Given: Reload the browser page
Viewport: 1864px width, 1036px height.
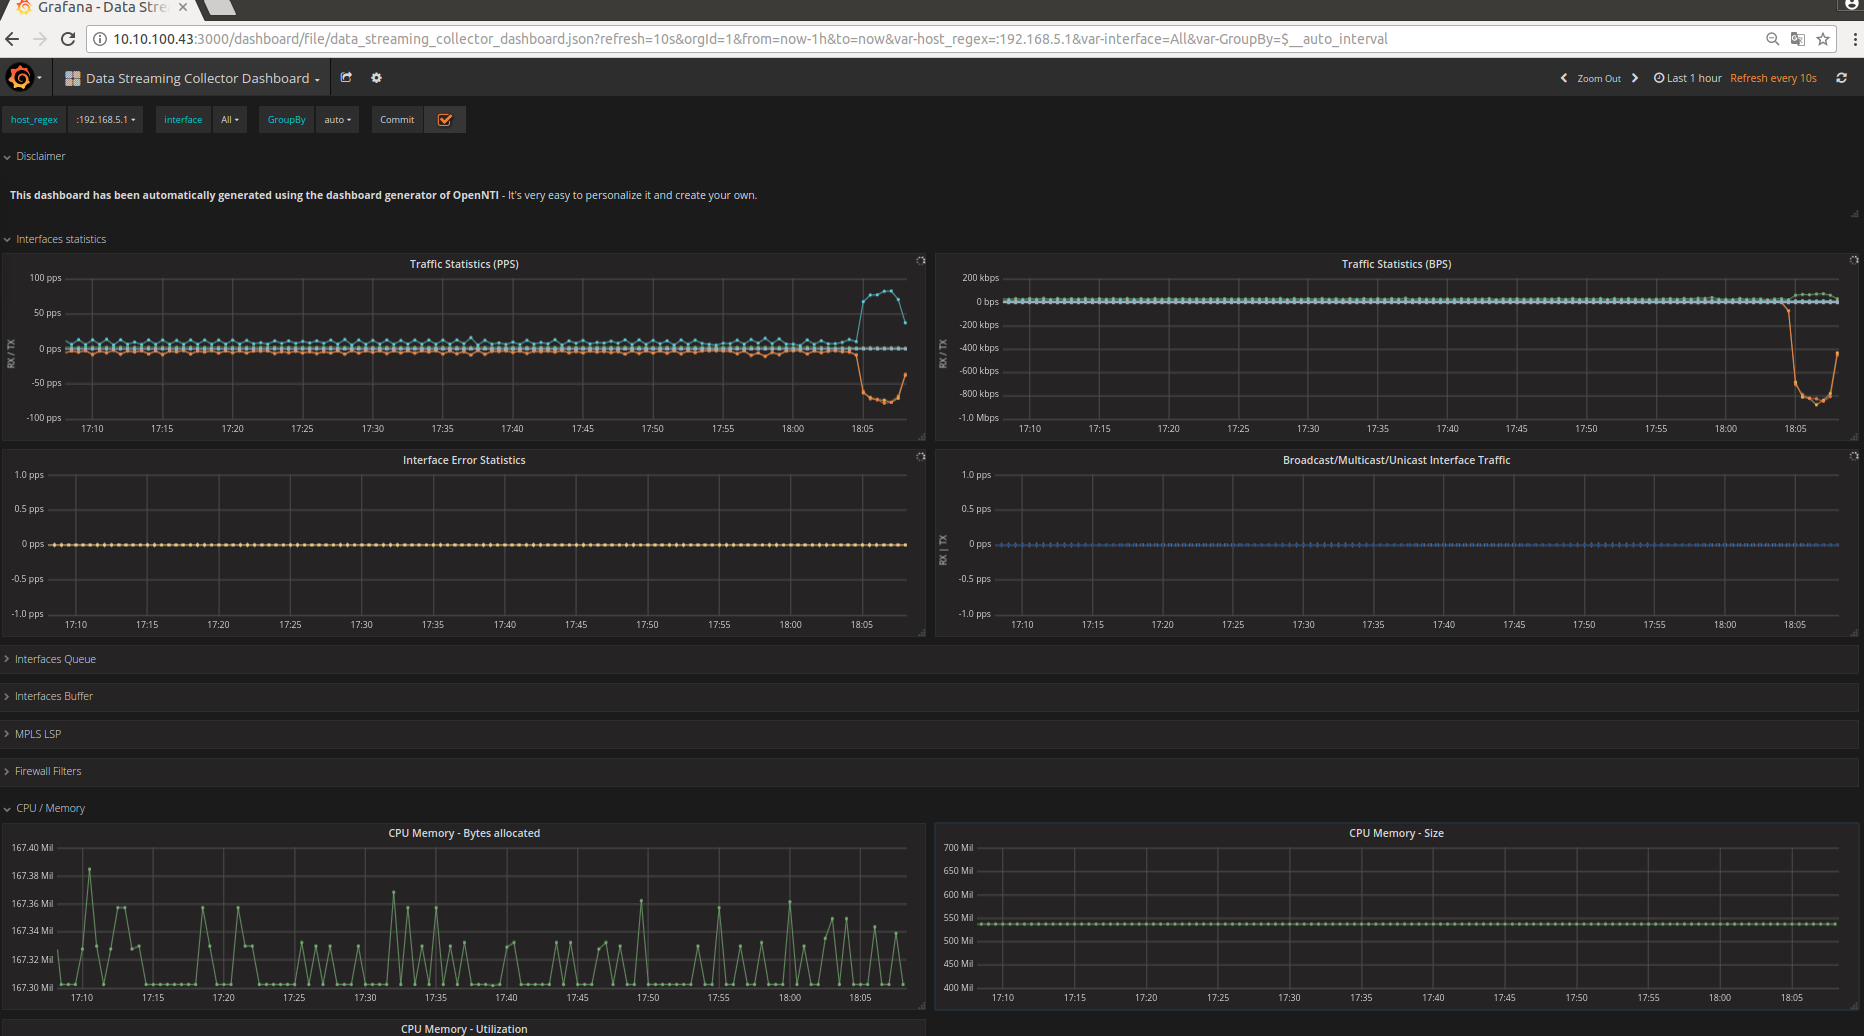Looking at the screenshot, I should [68, 39].
